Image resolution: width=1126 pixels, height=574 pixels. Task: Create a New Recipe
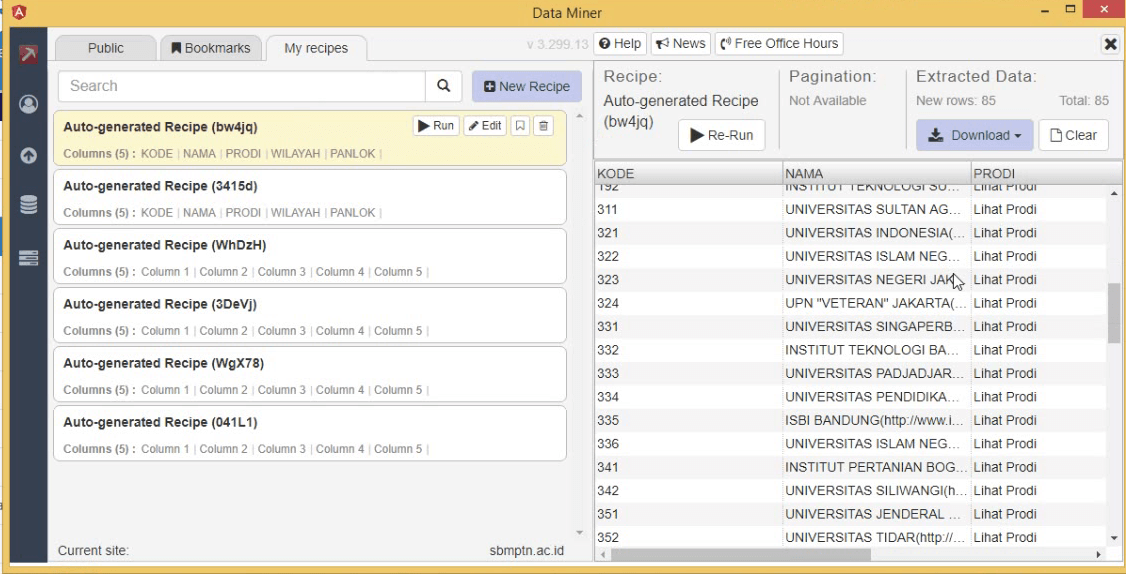click(526, 86)
